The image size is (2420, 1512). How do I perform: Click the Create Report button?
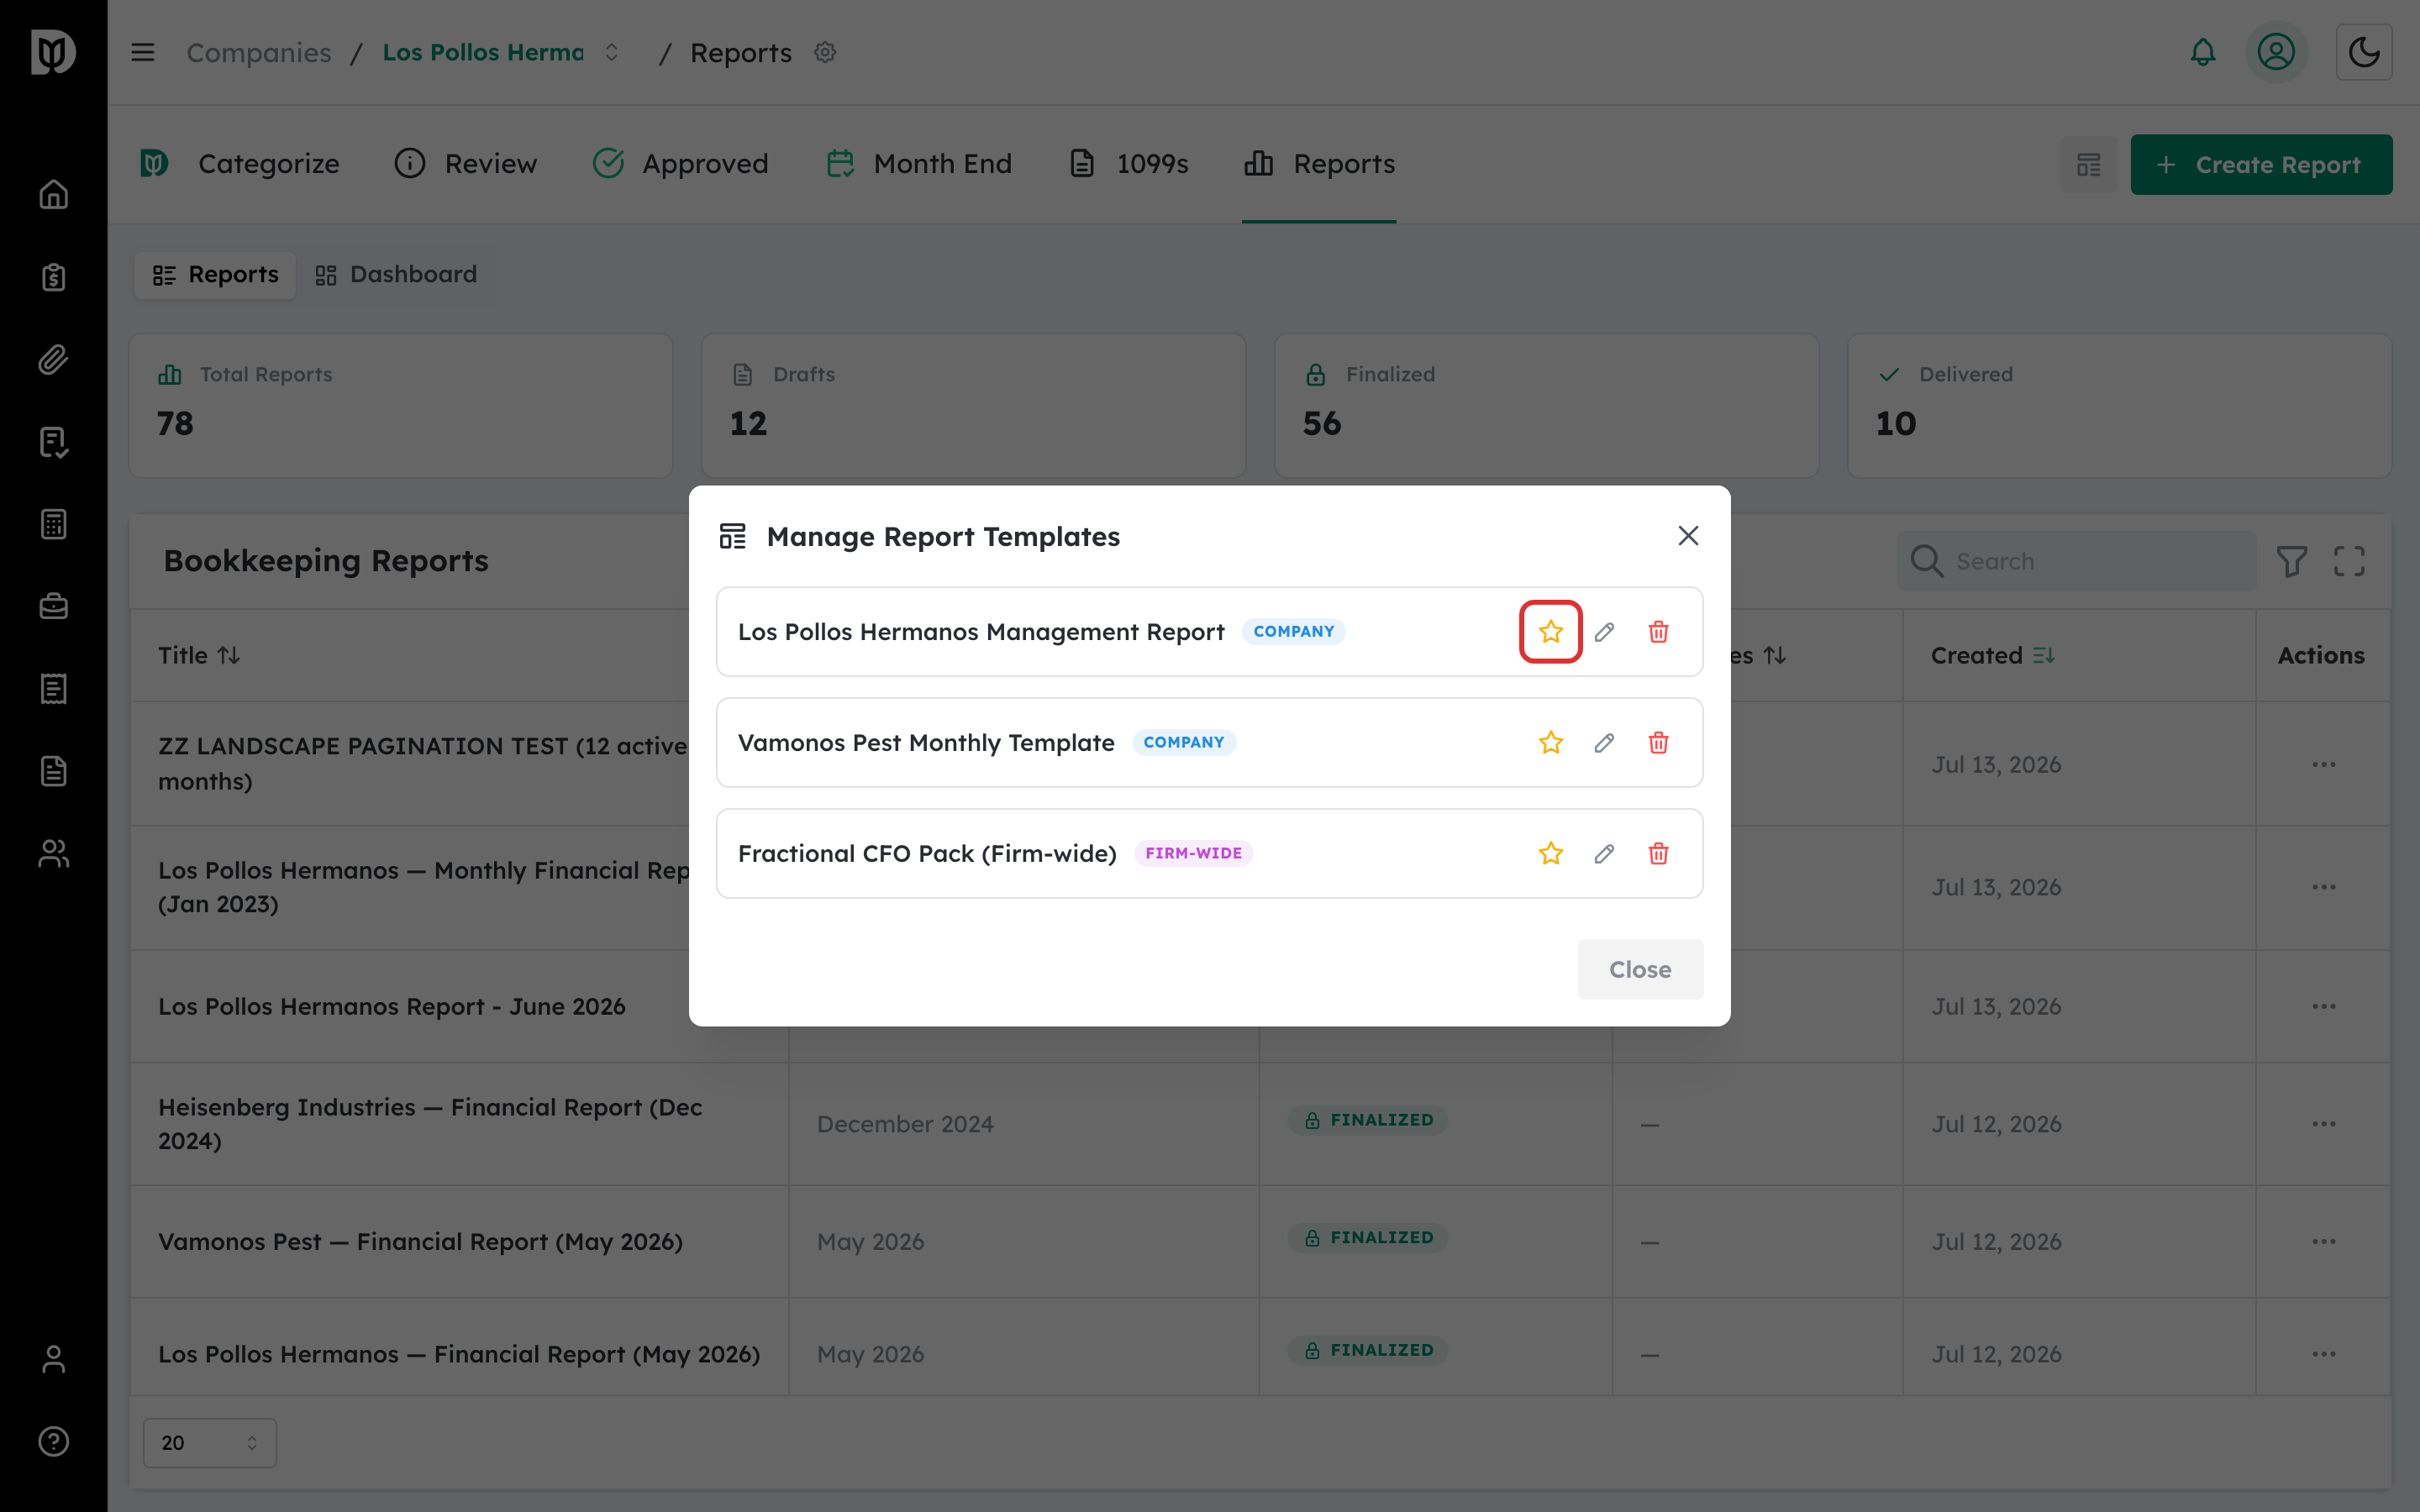(2260, 164)
